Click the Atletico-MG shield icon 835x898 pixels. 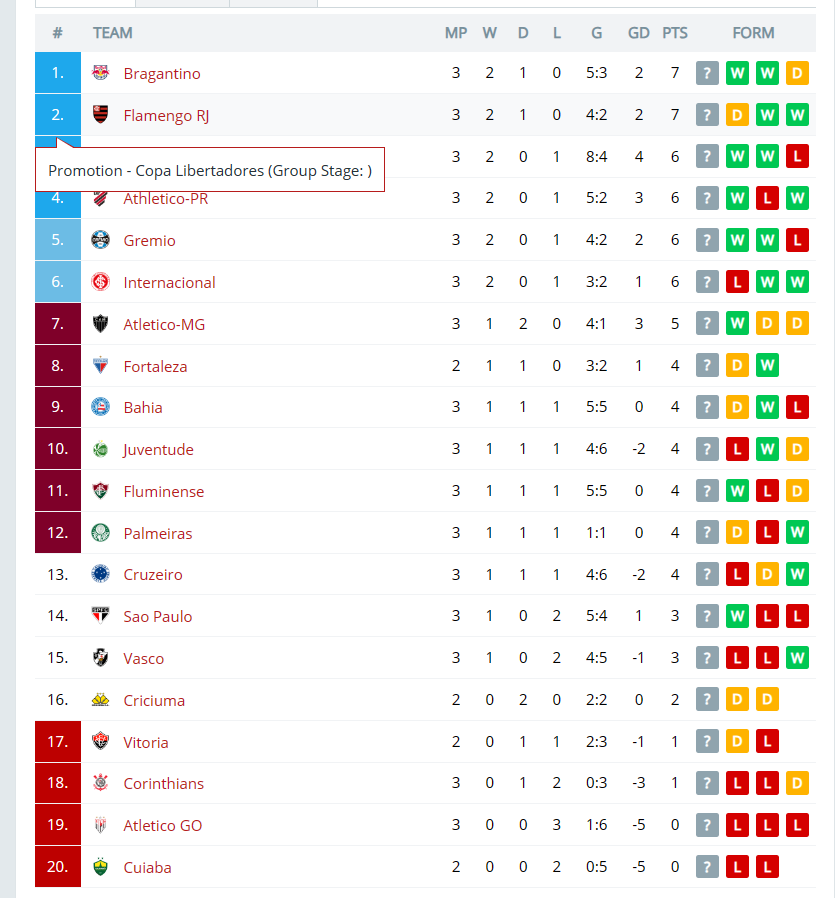101,324
